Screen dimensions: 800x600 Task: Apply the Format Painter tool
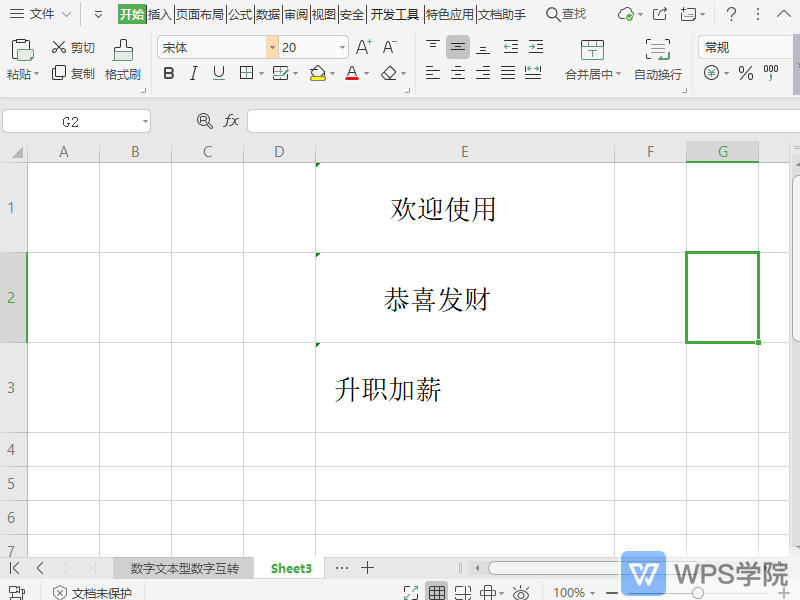(x=122, y=58)
